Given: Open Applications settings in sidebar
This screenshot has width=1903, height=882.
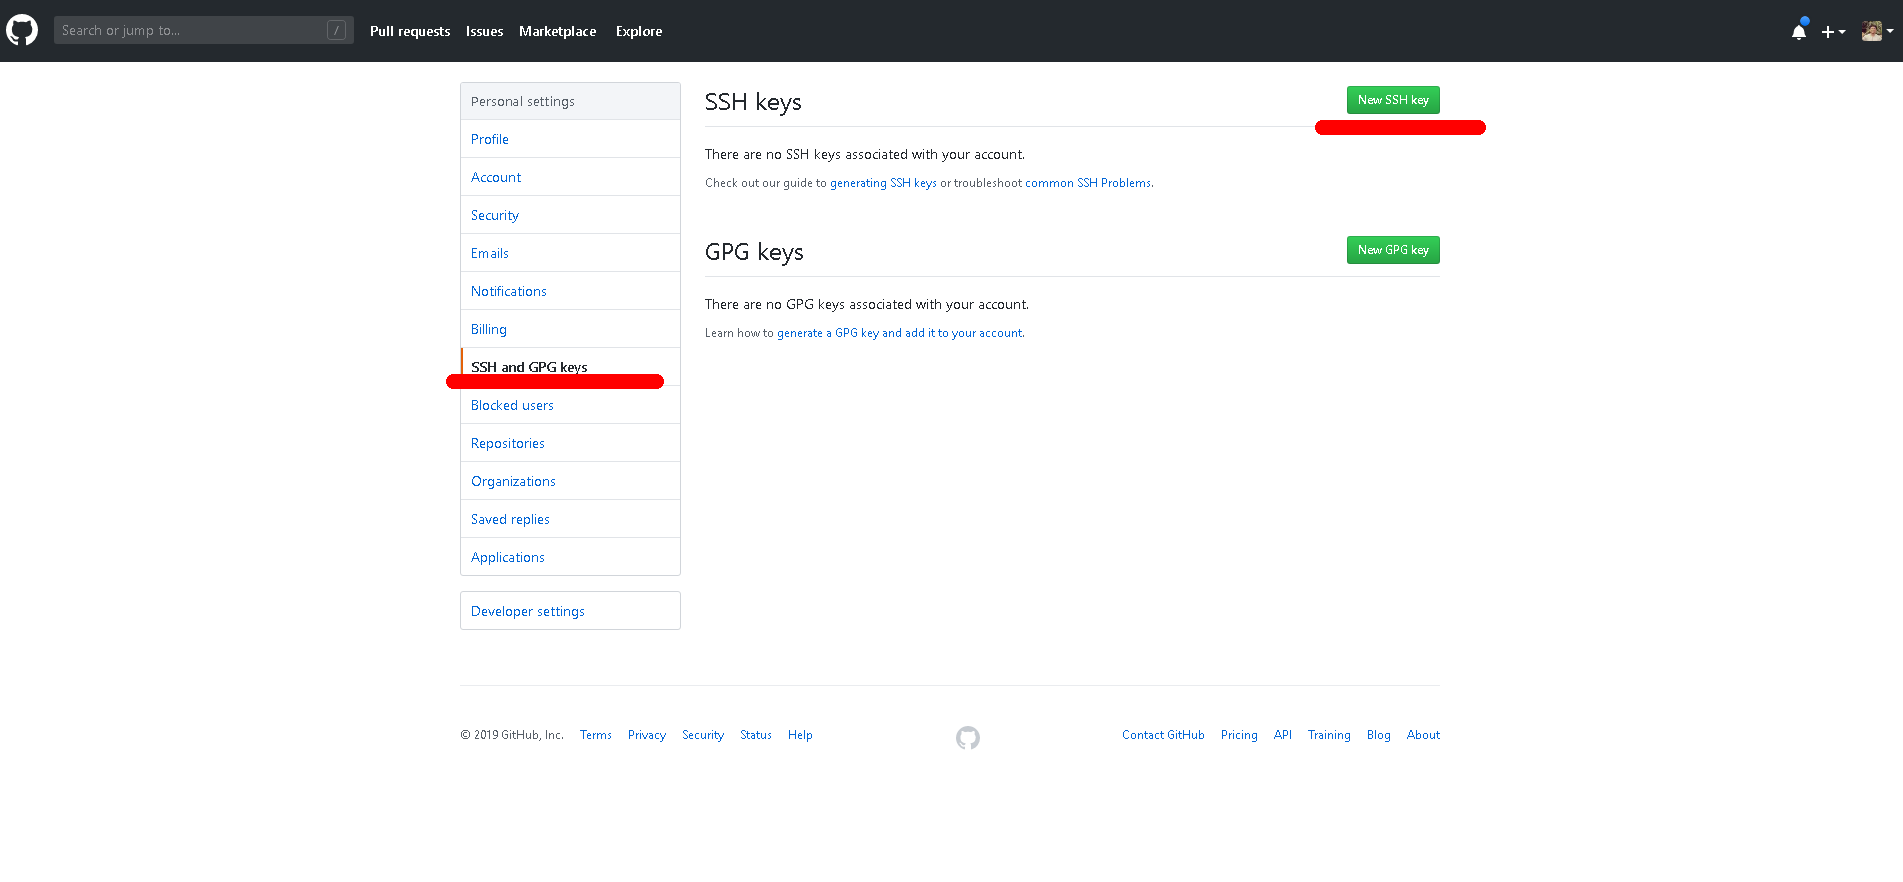Looking at the screenshot, I should click(570, 557).
